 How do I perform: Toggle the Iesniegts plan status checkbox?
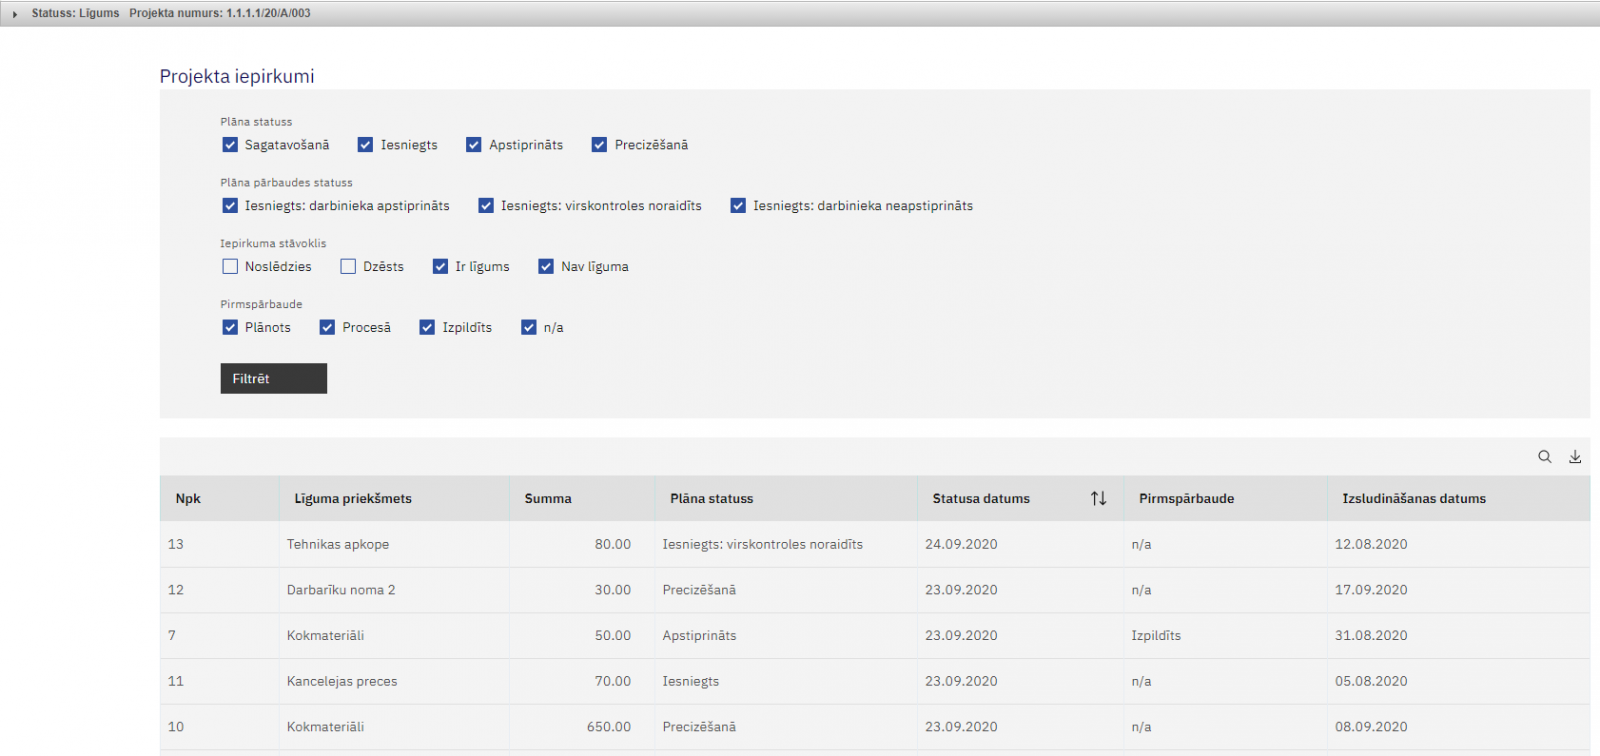(x=365, y=145)
